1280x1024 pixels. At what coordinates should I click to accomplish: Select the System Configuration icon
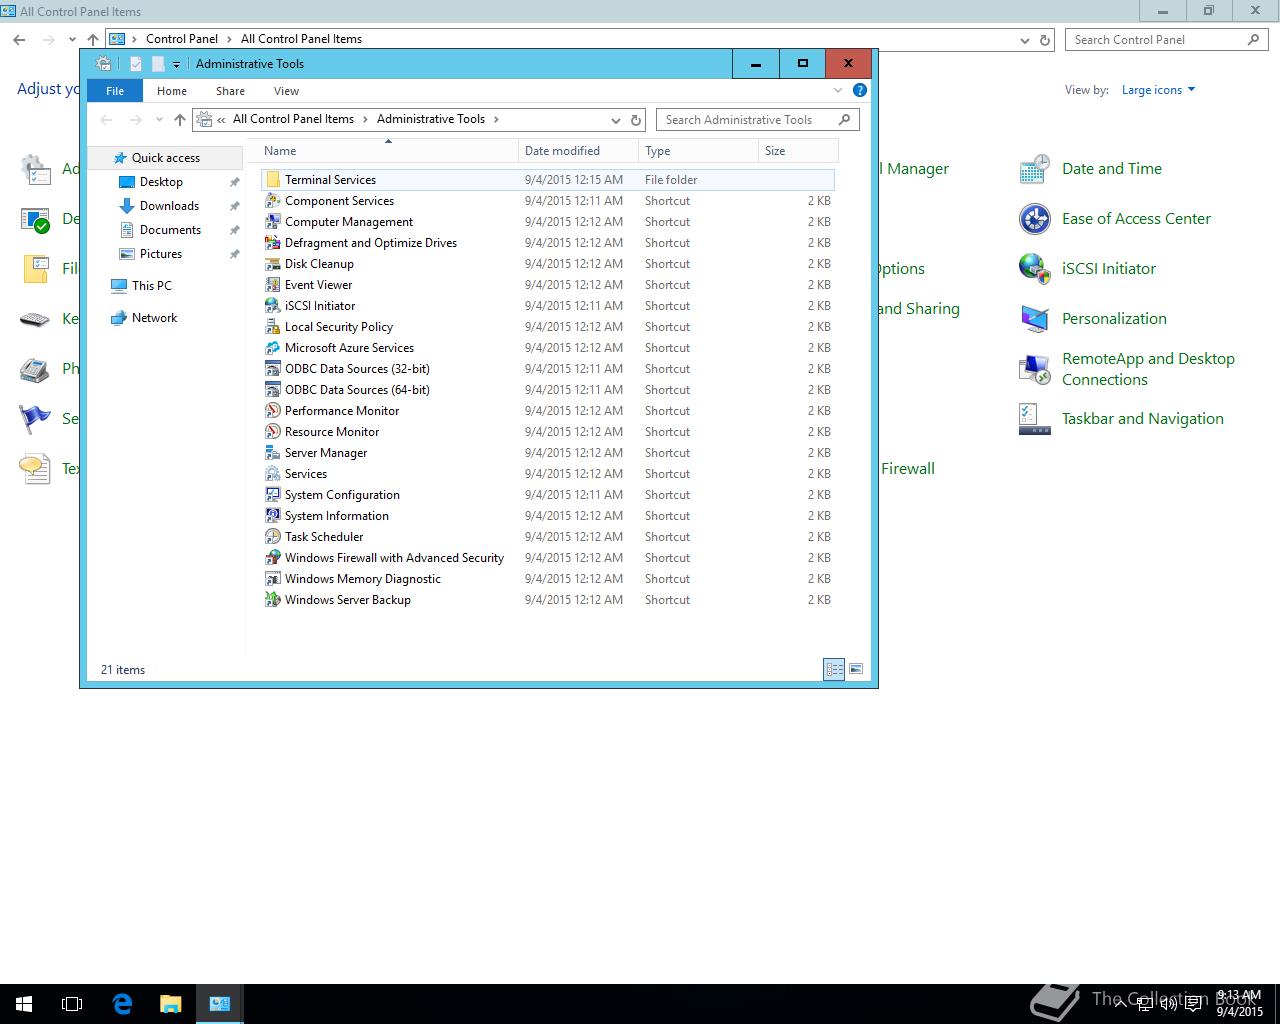click(x=272, y=495)
